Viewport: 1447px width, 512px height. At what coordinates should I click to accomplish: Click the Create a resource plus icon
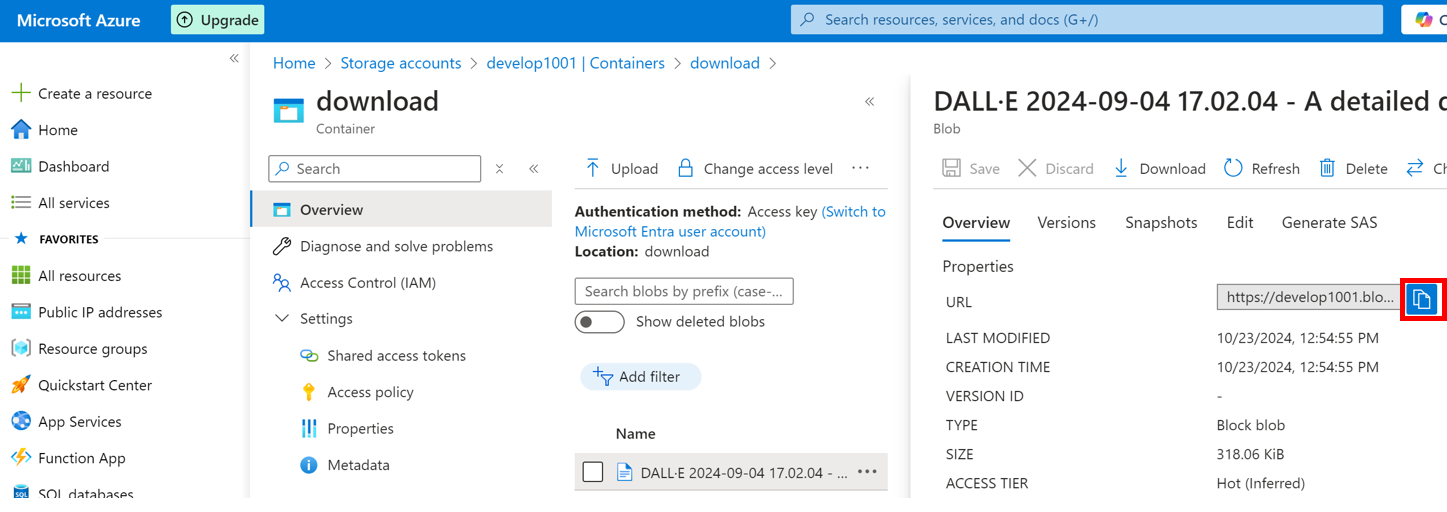point(20,93)
